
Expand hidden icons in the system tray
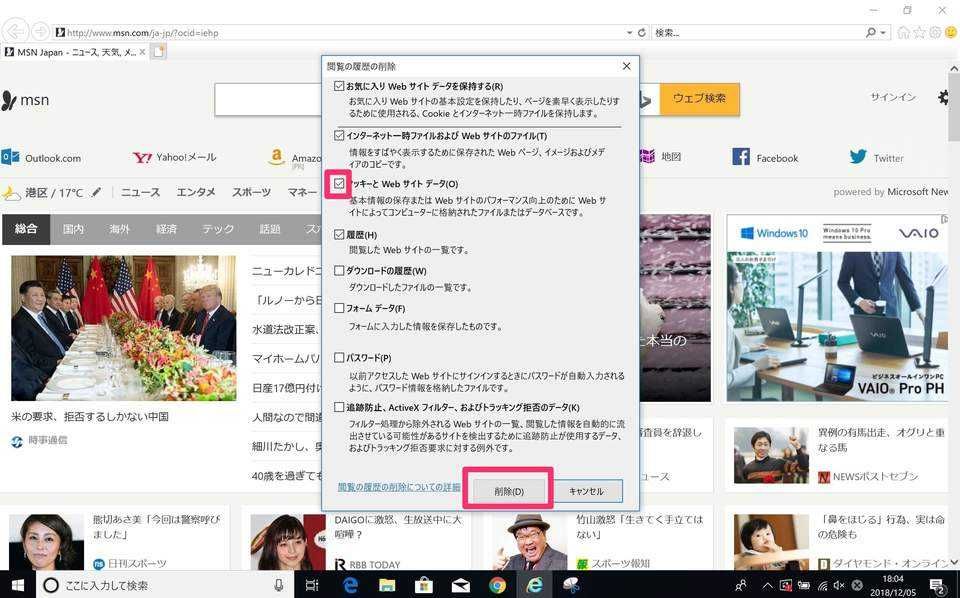point(766,584)
